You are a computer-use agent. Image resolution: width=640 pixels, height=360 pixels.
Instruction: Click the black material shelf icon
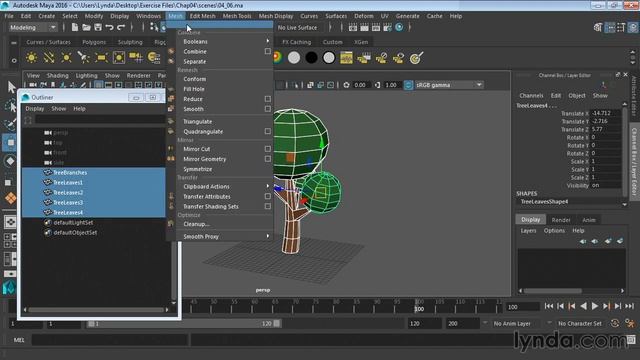tap(311, 58)
